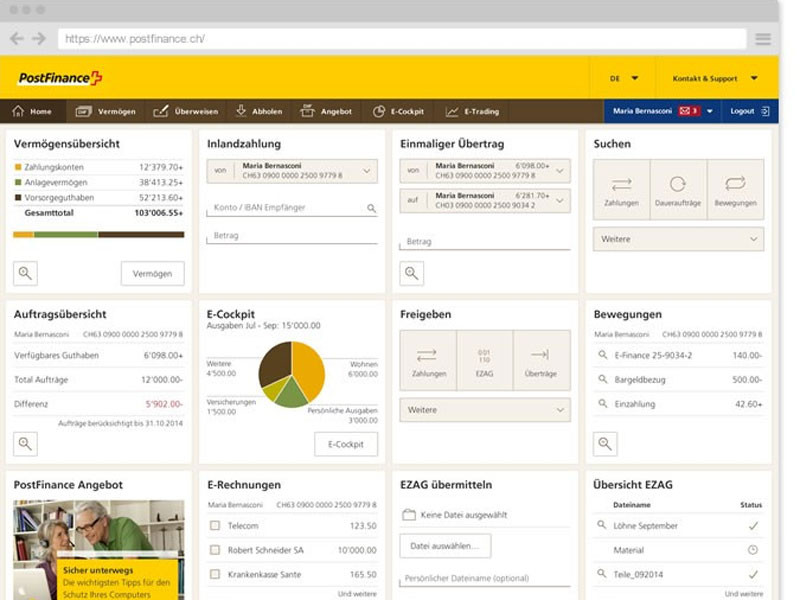Open the Home navigation item
The width and height of the screenshot is (800, 600).
pos(32,111)
